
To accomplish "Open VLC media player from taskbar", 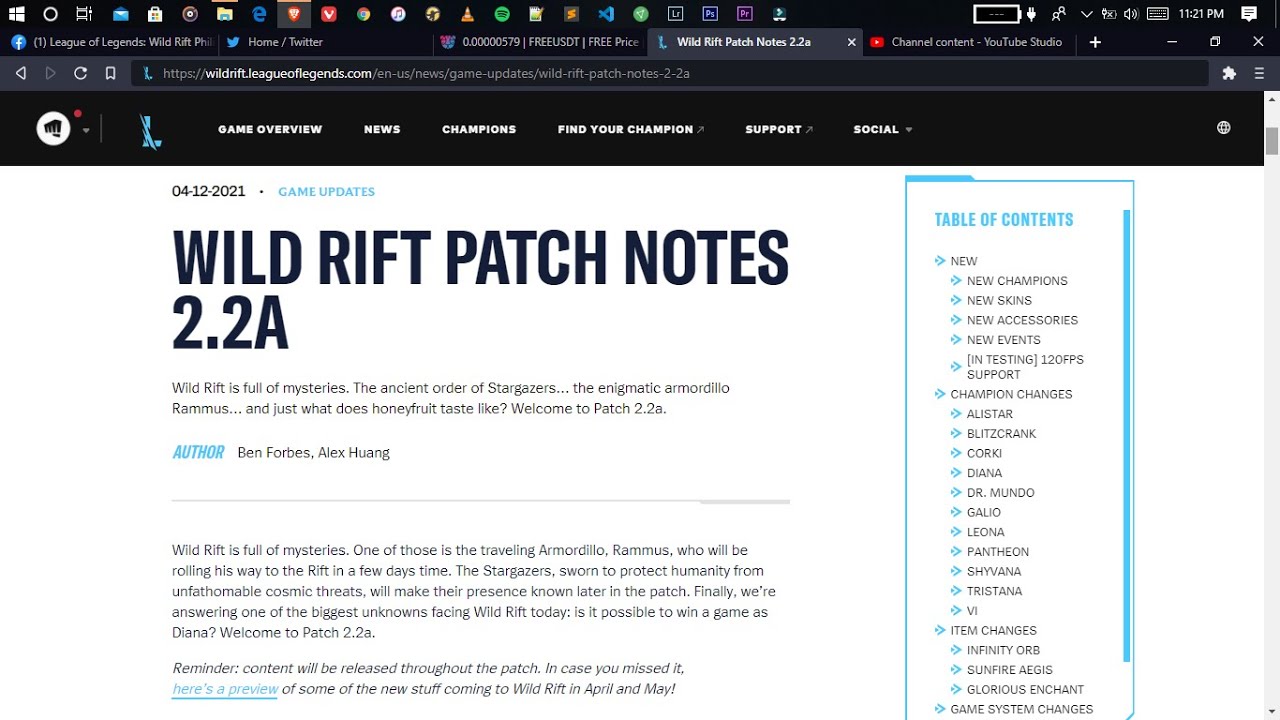I will [x=467, y=14].
